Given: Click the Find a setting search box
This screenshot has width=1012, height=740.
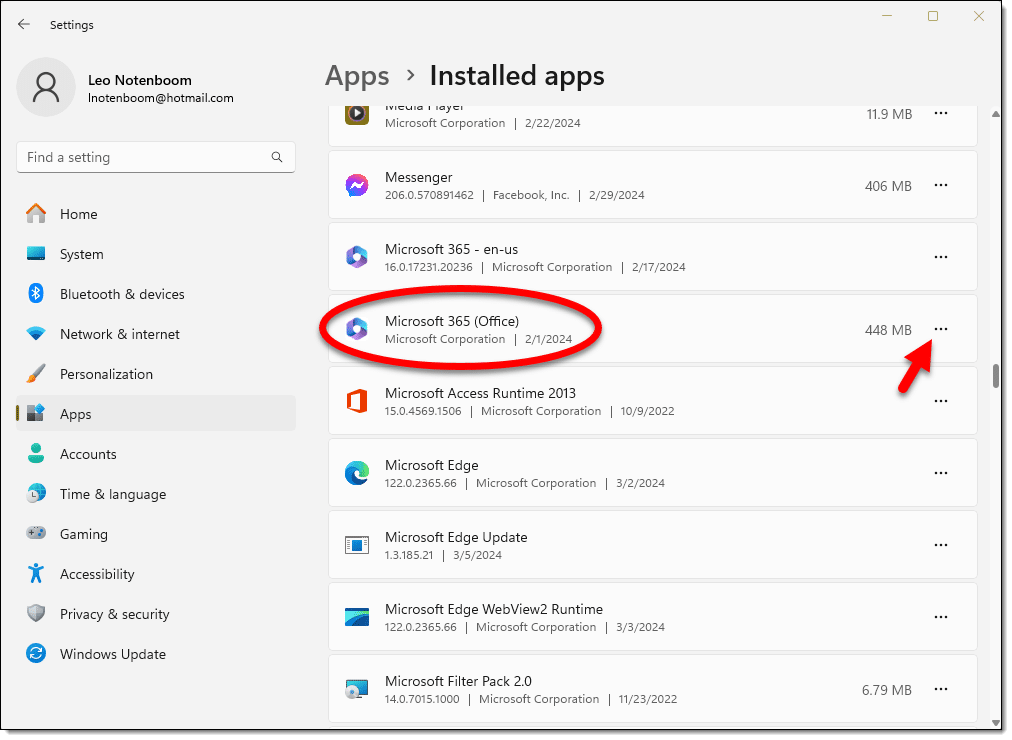Looking at the screenshot, I should (x=145, y=157).
